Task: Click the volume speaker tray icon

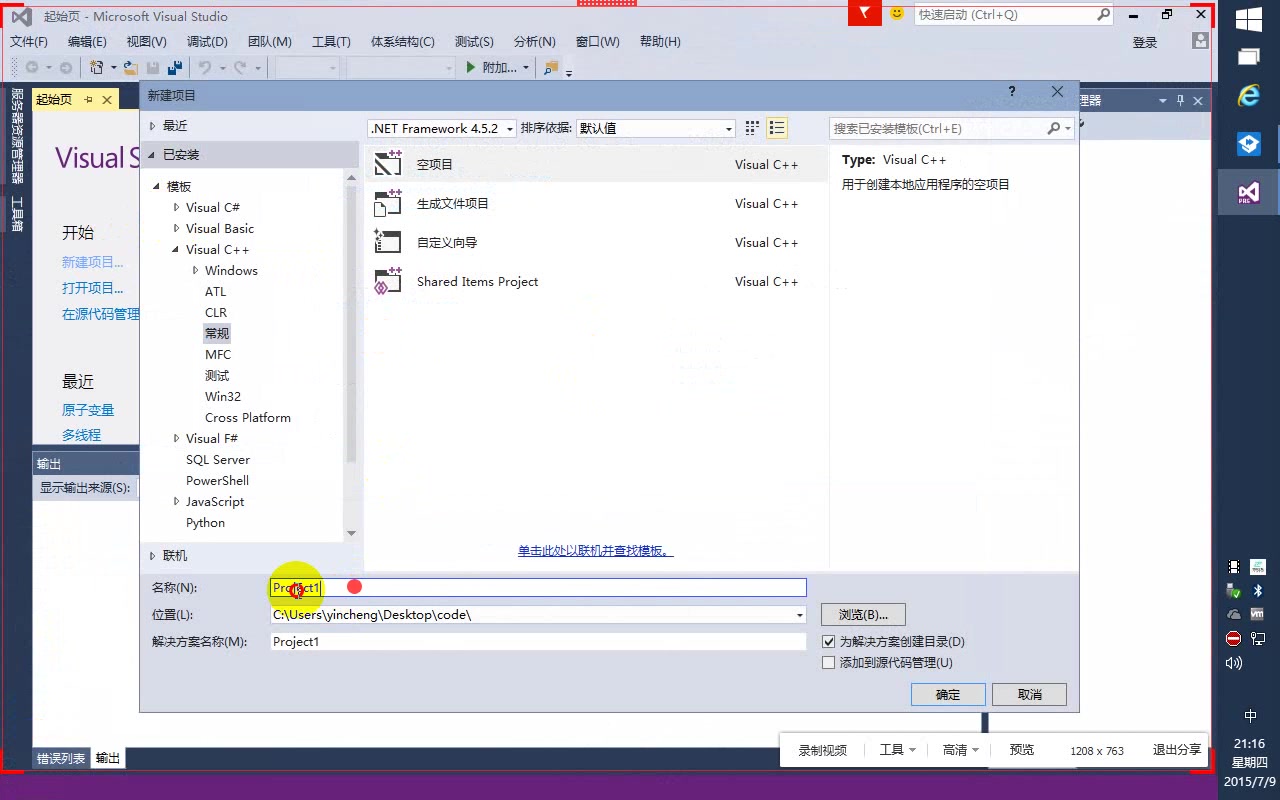Action: [x=1234, y=662]
